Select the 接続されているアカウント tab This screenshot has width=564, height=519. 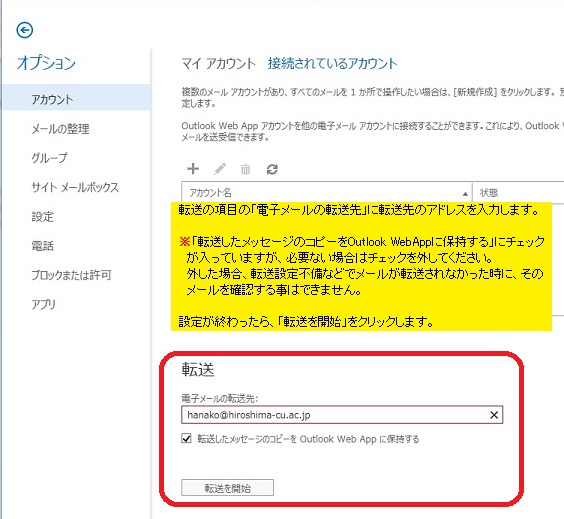[x=332, y=64]
